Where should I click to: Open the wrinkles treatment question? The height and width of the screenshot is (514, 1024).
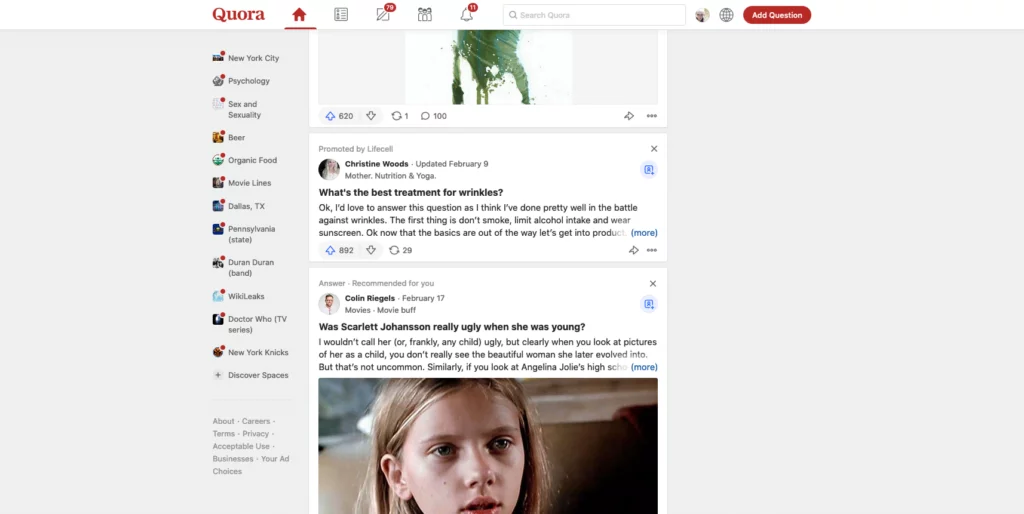[x=411, y=193]
